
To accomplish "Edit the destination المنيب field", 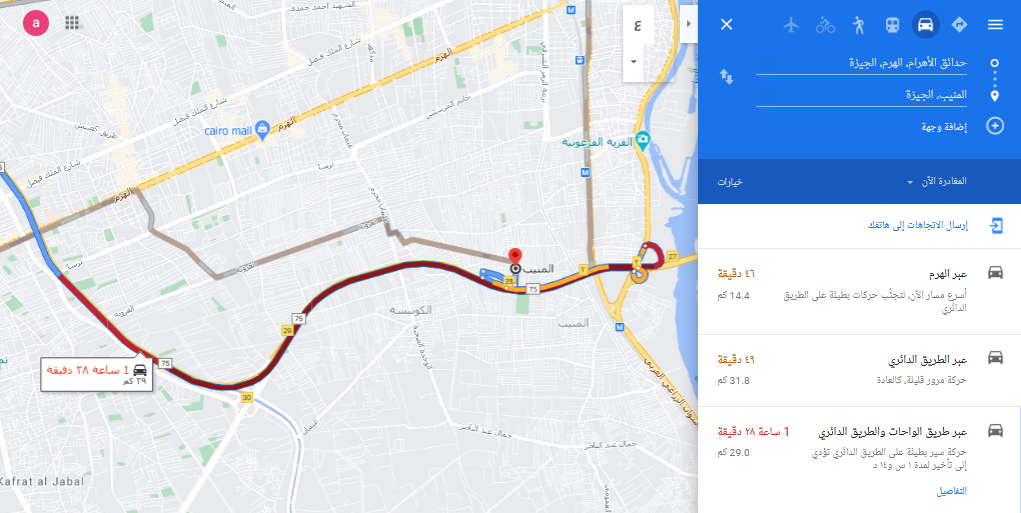I will [861, 95].
